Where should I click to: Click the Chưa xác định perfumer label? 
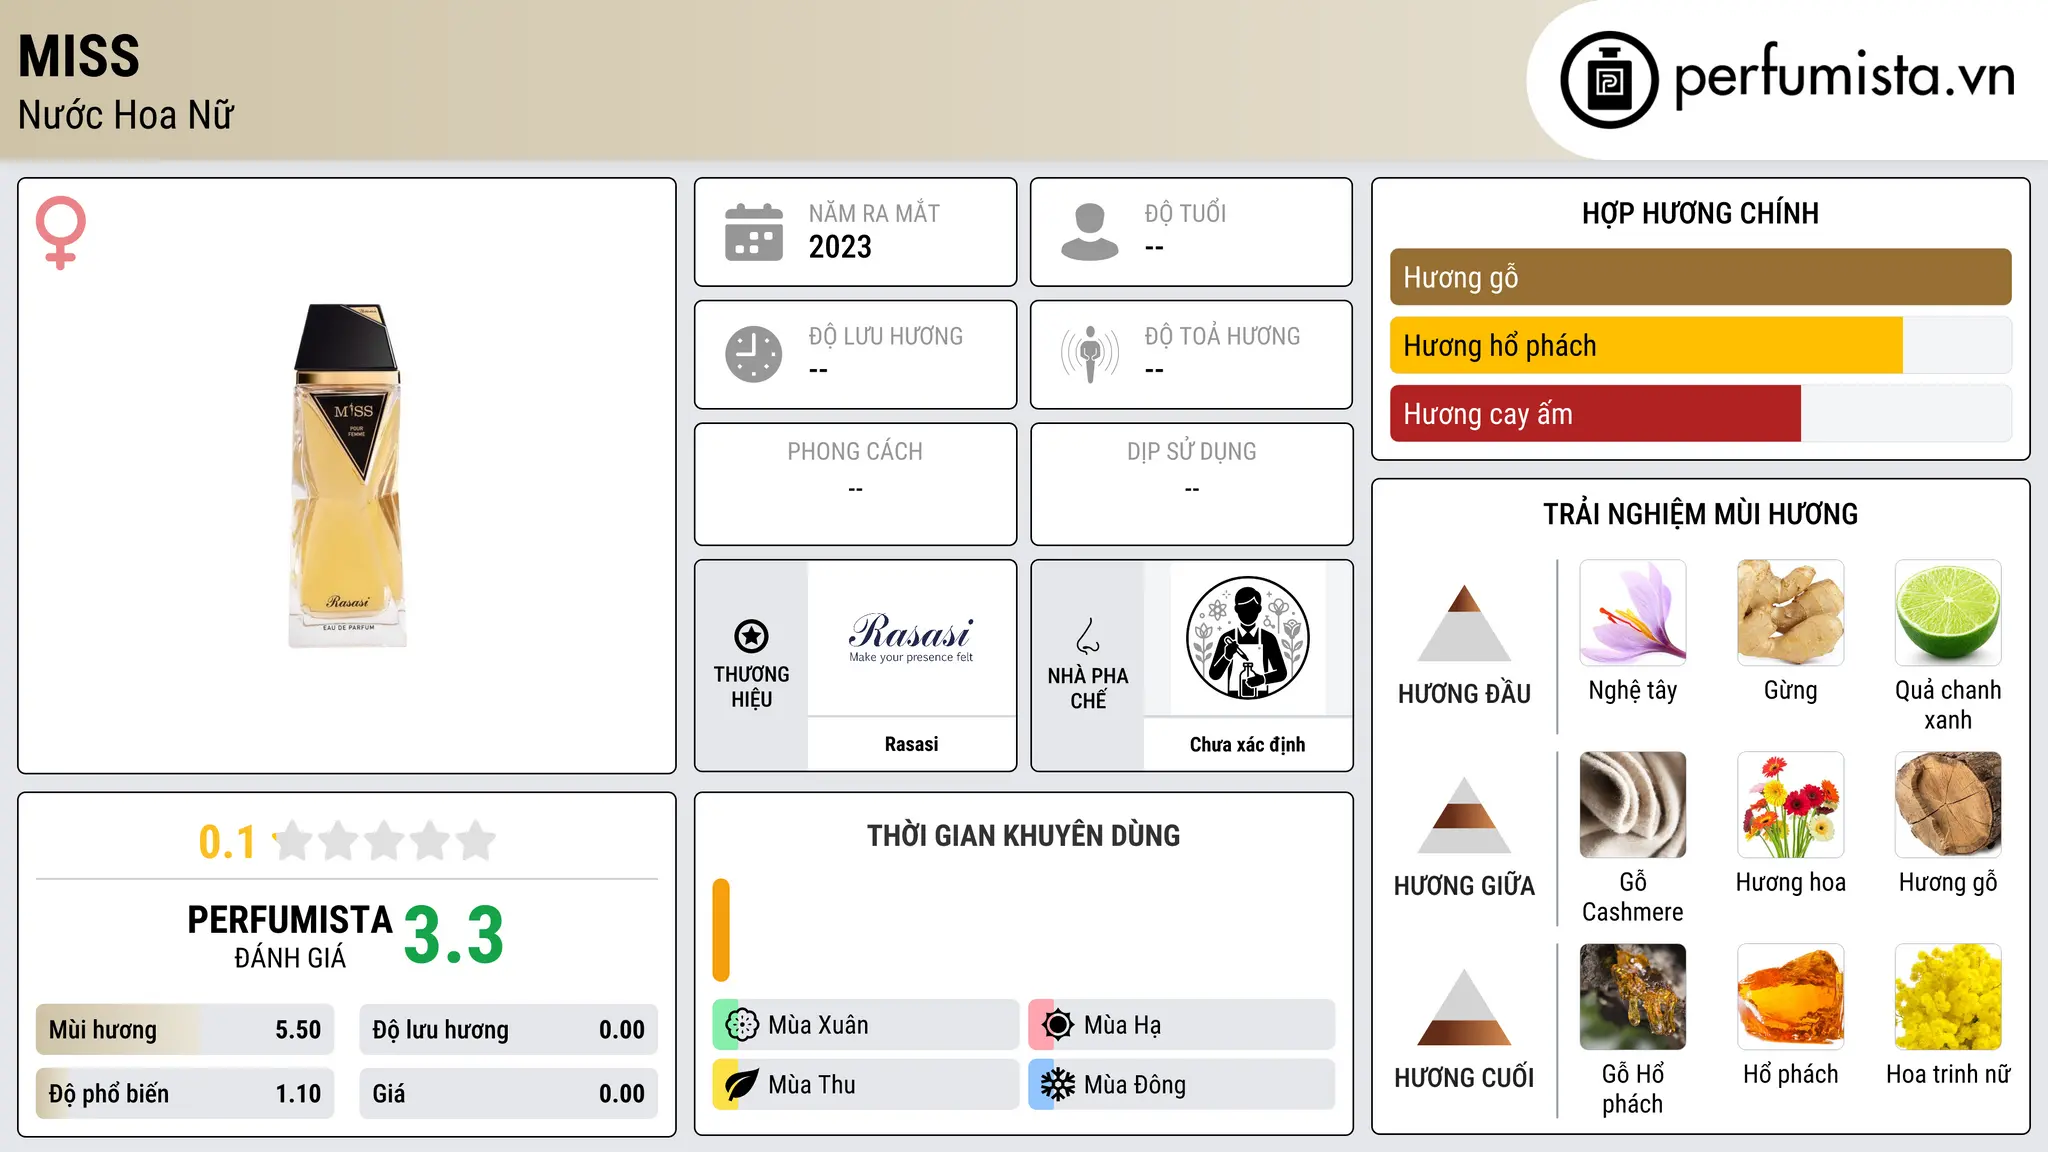pyautogui.click(x=1247, y=744)
